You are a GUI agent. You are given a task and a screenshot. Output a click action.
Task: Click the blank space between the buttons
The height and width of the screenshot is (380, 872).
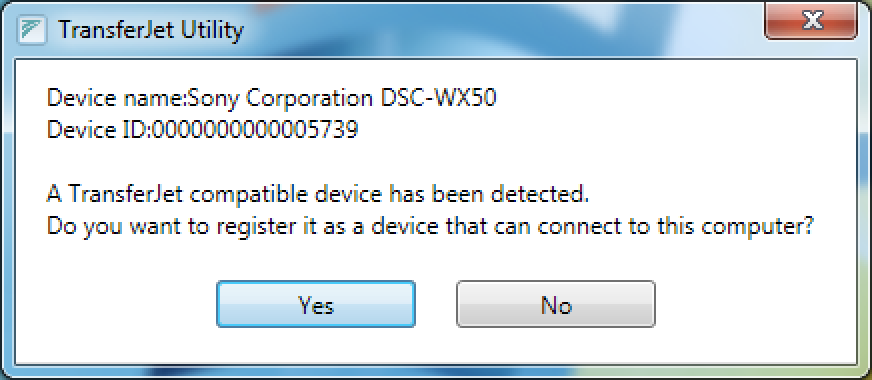point(435,304)
